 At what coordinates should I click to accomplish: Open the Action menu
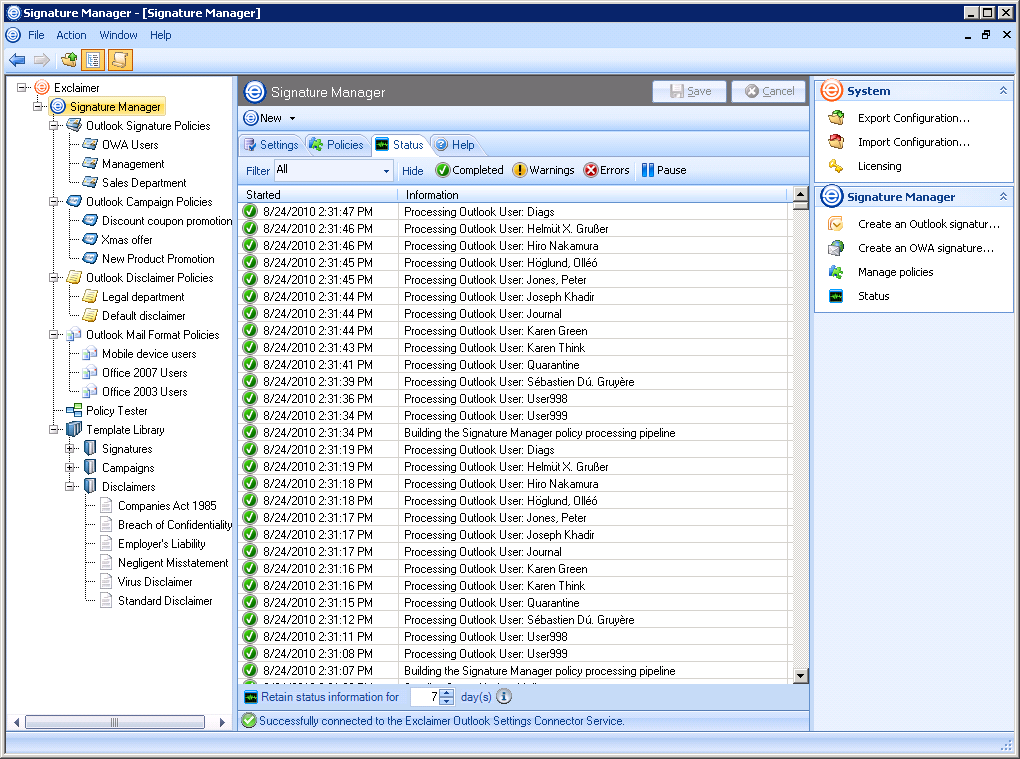[71, 35]
